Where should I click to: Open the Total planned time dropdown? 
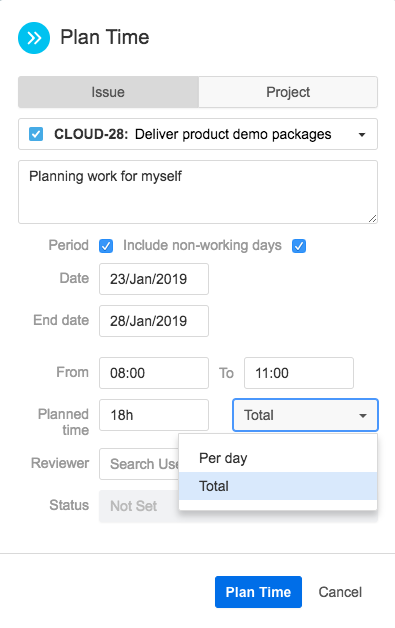coord(305,415)
